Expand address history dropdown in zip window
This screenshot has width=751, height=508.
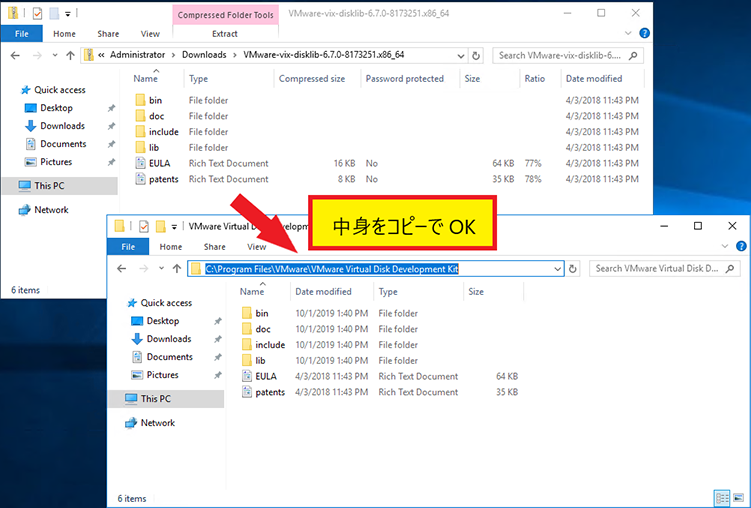click(461, 56)
